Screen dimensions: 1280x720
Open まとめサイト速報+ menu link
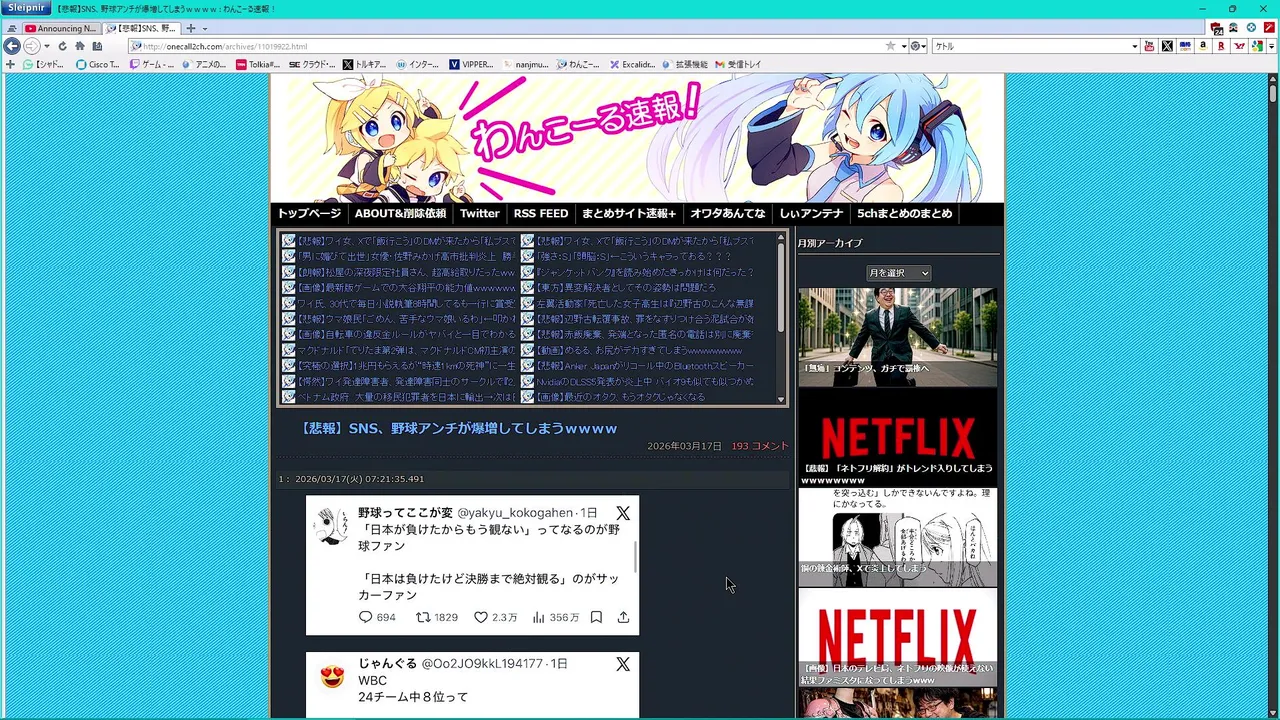coord(629,213)
